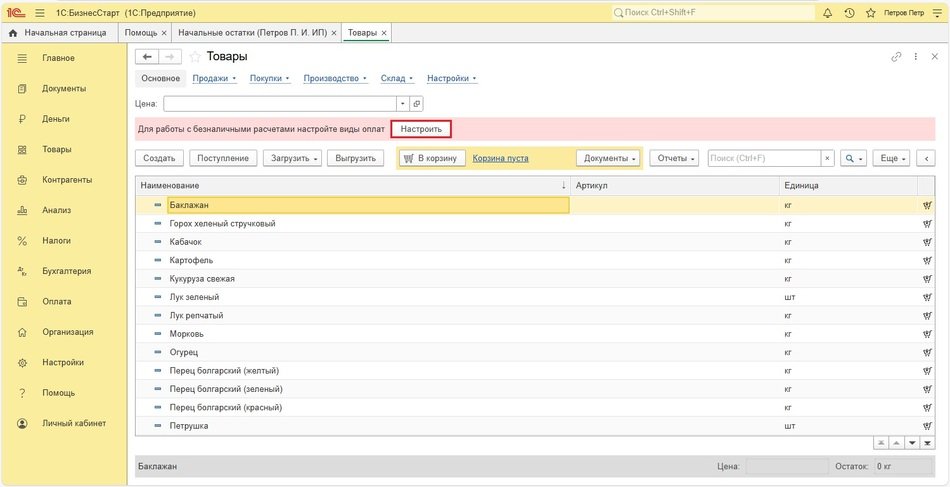Click cart icon in Баклажан row
950x487 pixels.
click(926, 205)
